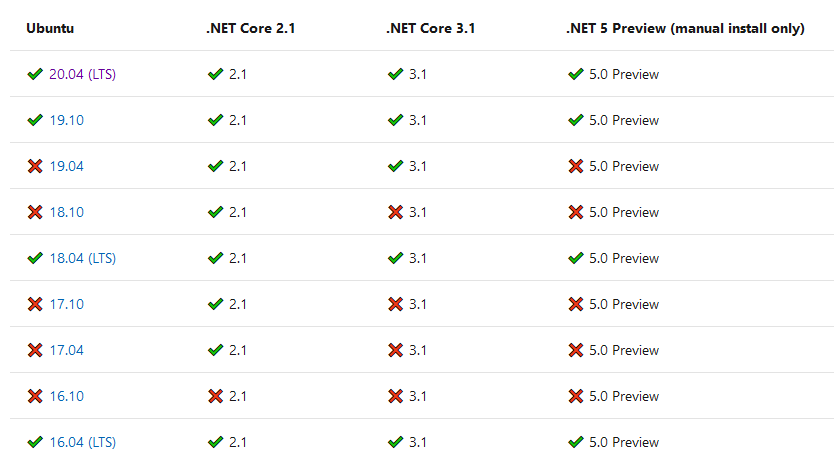The image size is (834, 476).
Task: Open the Ubuntu 19.04 link
Action: point(66,166)
